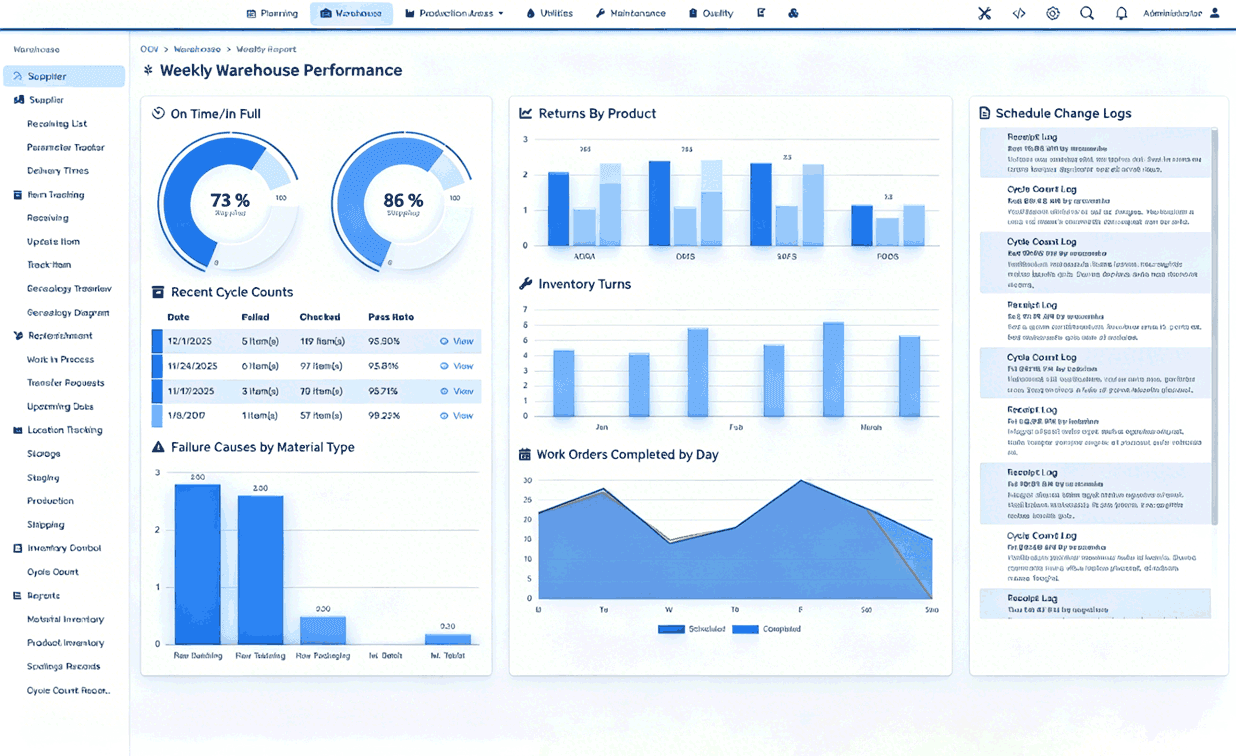
Task: Click the eye icon in the 12/1/2025 row
Action: 444,341
